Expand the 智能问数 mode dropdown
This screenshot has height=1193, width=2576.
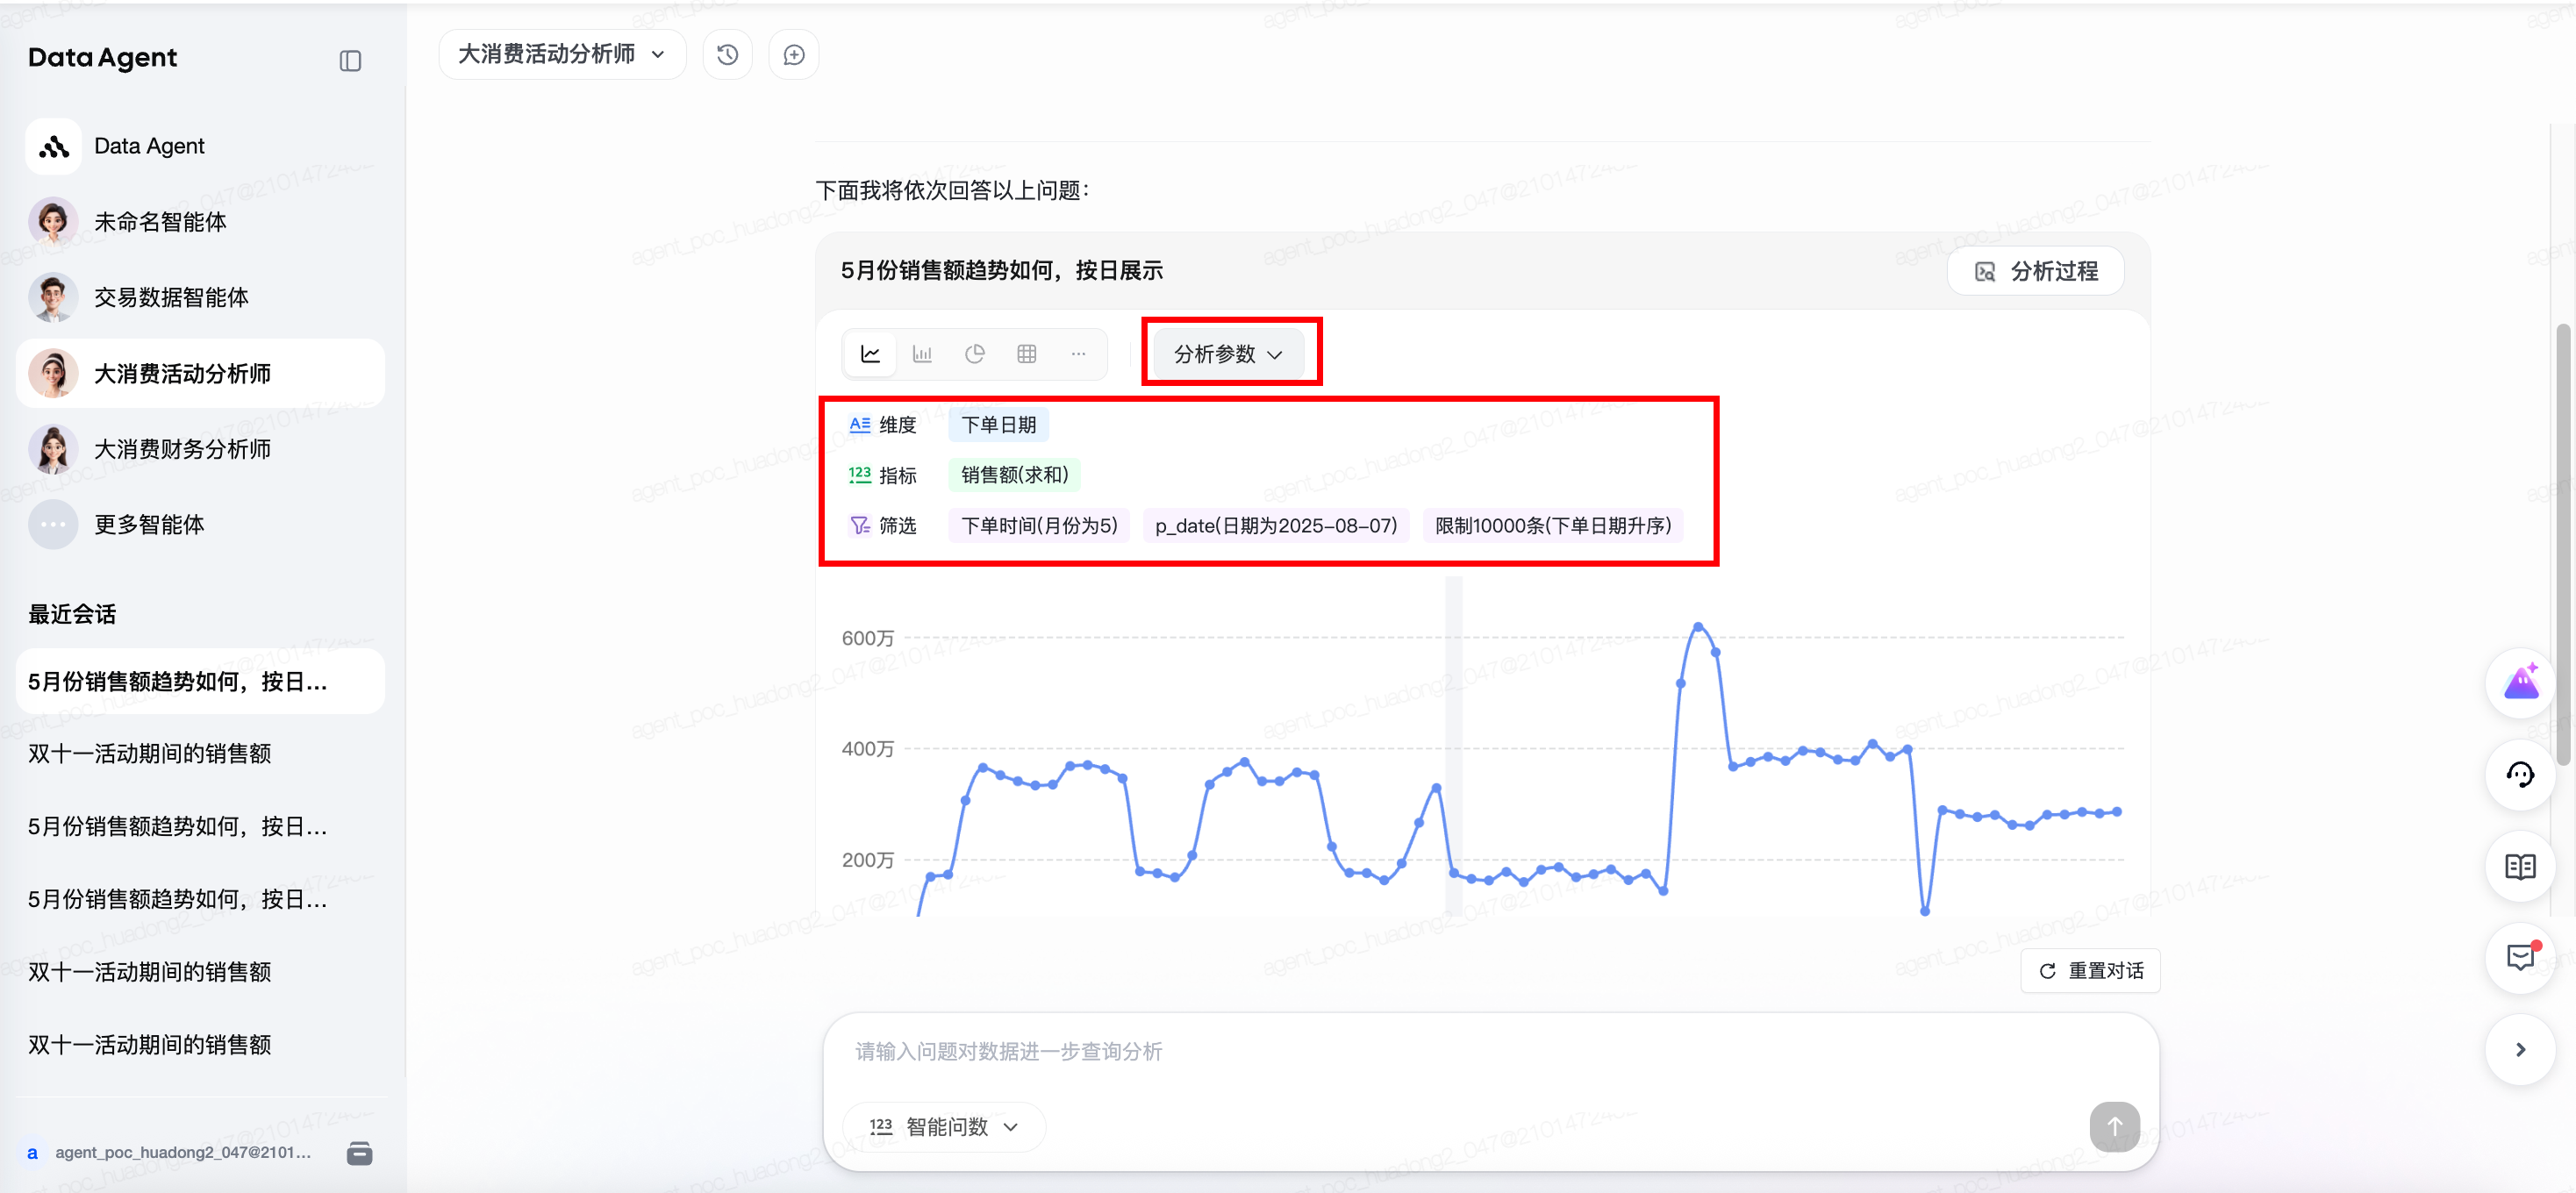(x=944, y=1127)
